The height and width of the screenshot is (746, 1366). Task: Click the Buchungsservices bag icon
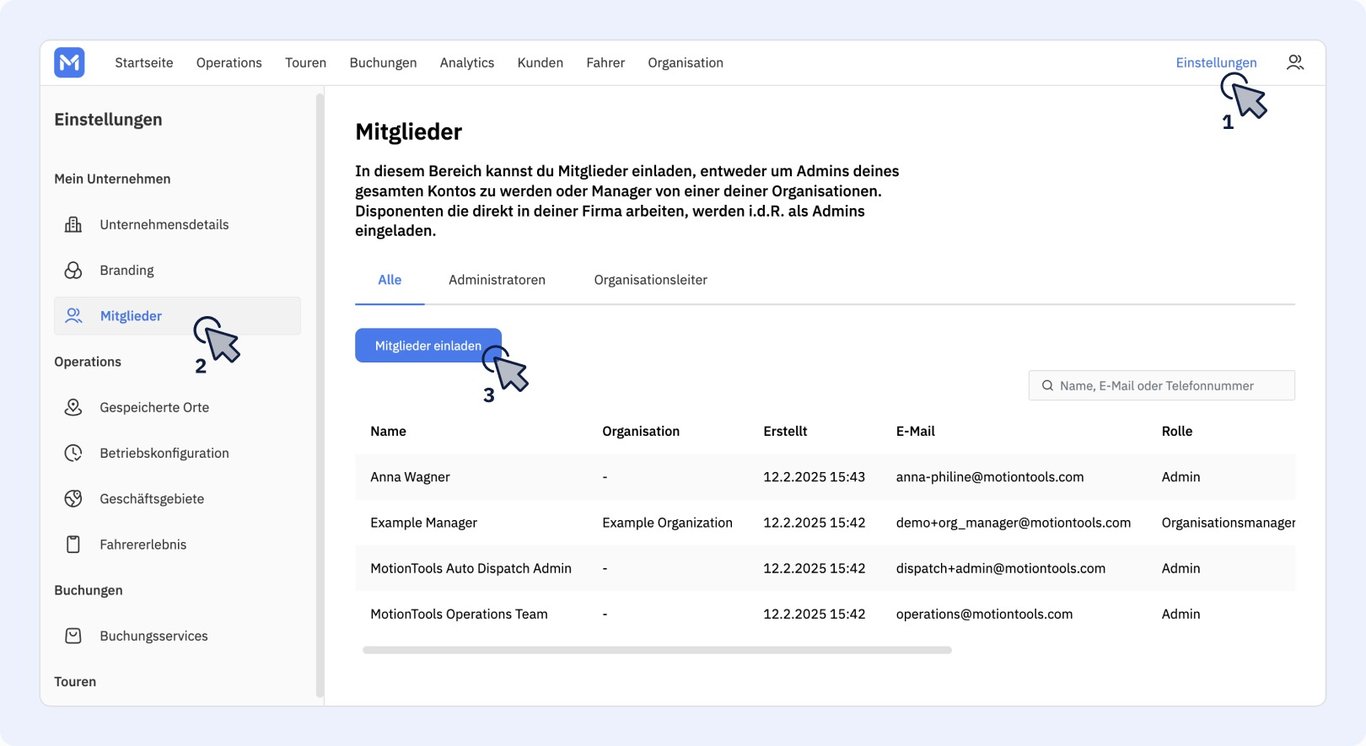pyautogui.click(x=73, y=636)
